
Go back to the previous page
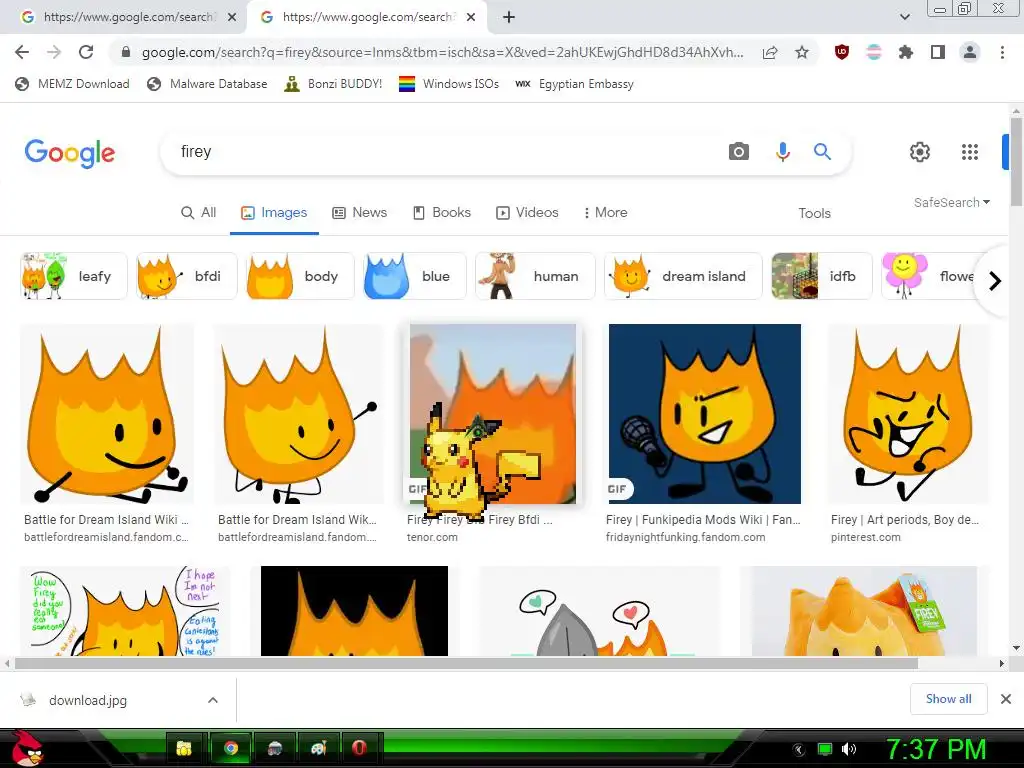coord(22,52)
